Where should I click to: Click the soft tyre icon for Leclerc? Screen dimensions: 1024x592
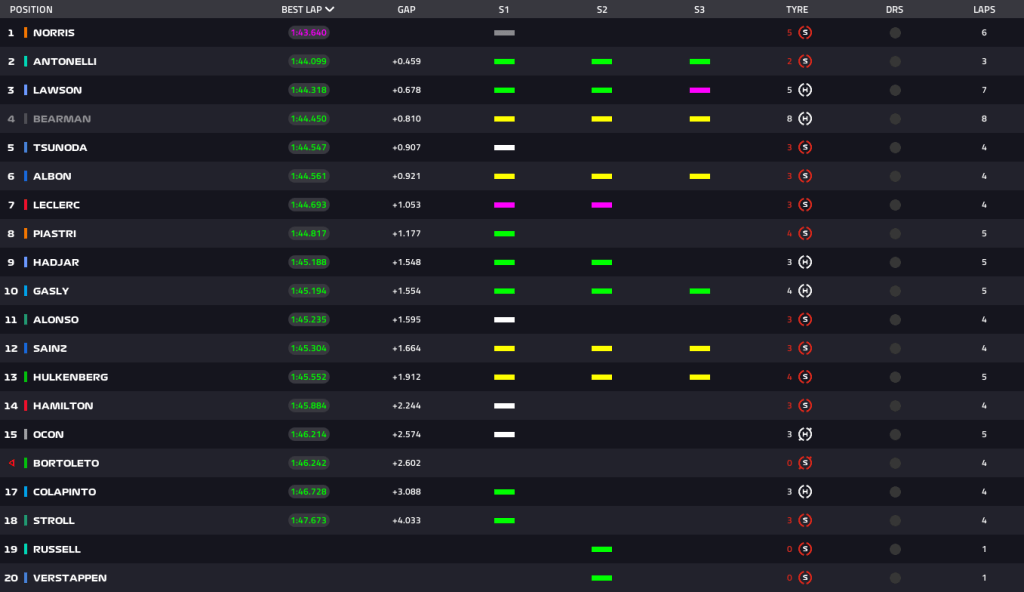point(805,205)
